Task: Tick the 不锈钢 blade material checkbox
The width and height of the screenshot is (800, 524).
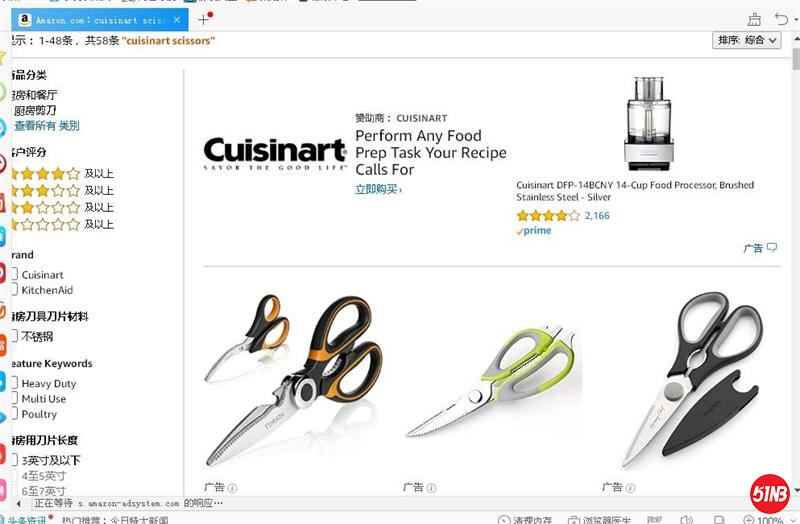Action: click(14, 336)
